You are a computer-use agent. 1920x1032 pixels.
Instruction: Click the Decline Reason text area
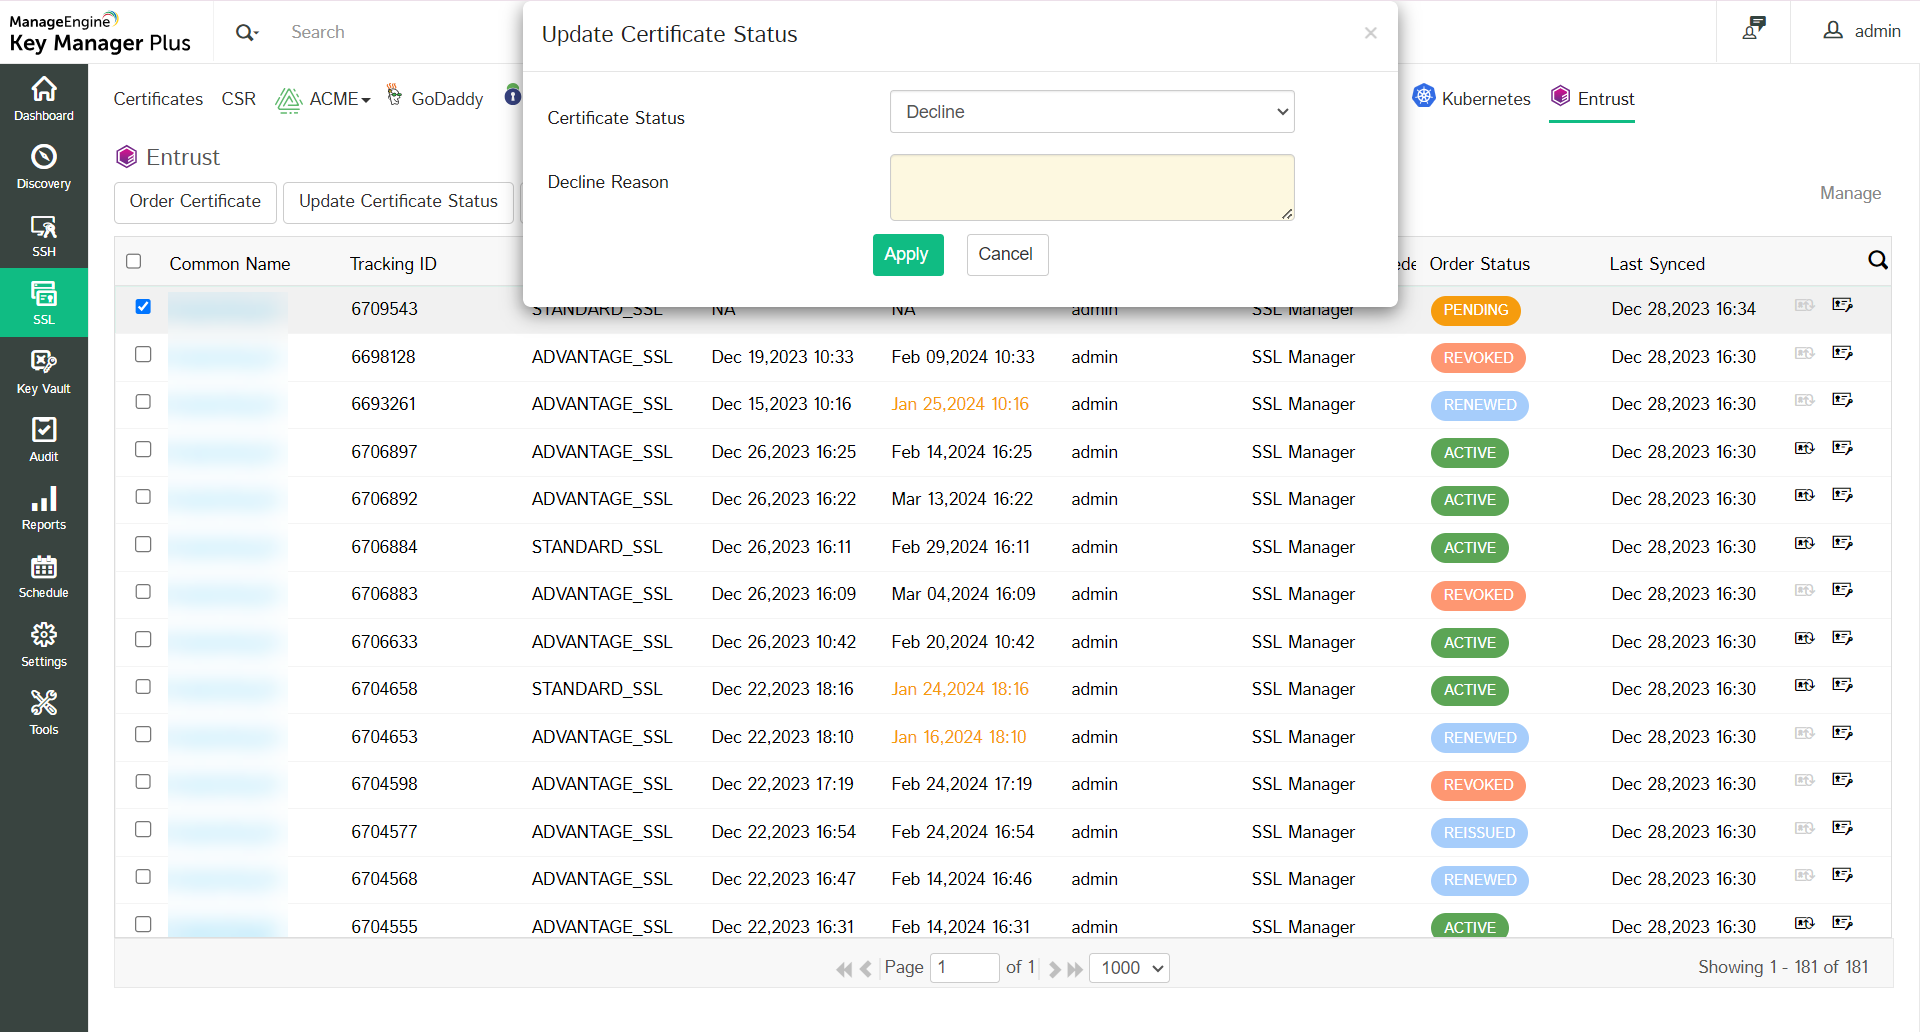point(1092,187)
